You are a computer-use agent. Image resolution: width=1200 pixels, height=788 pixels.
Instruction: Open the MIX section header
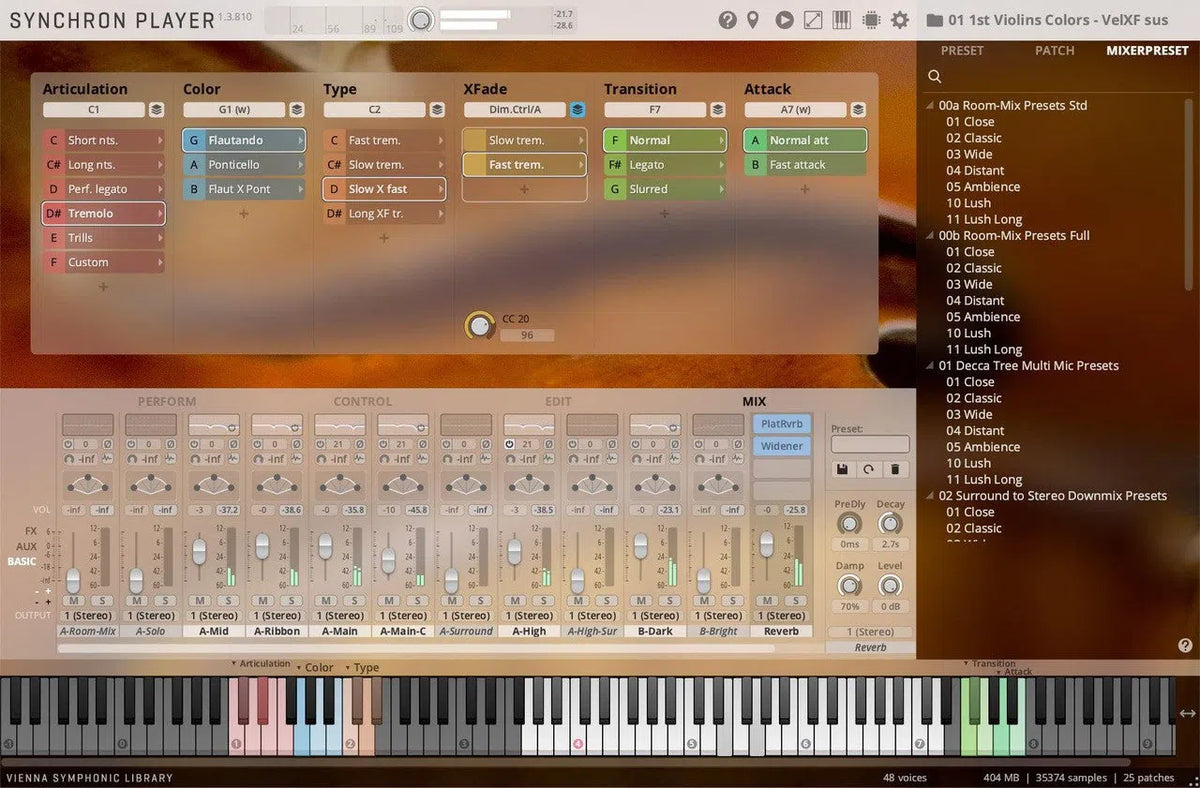(x=753, y=401)
